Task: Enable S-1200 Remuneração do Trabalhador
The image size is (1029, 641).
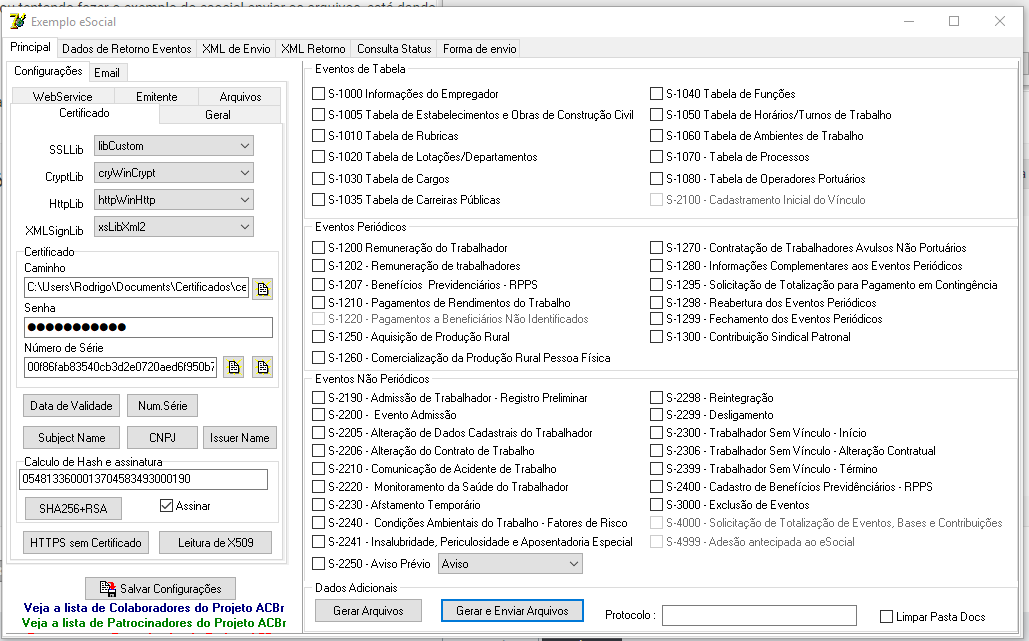Action: [x=318, y=247]
